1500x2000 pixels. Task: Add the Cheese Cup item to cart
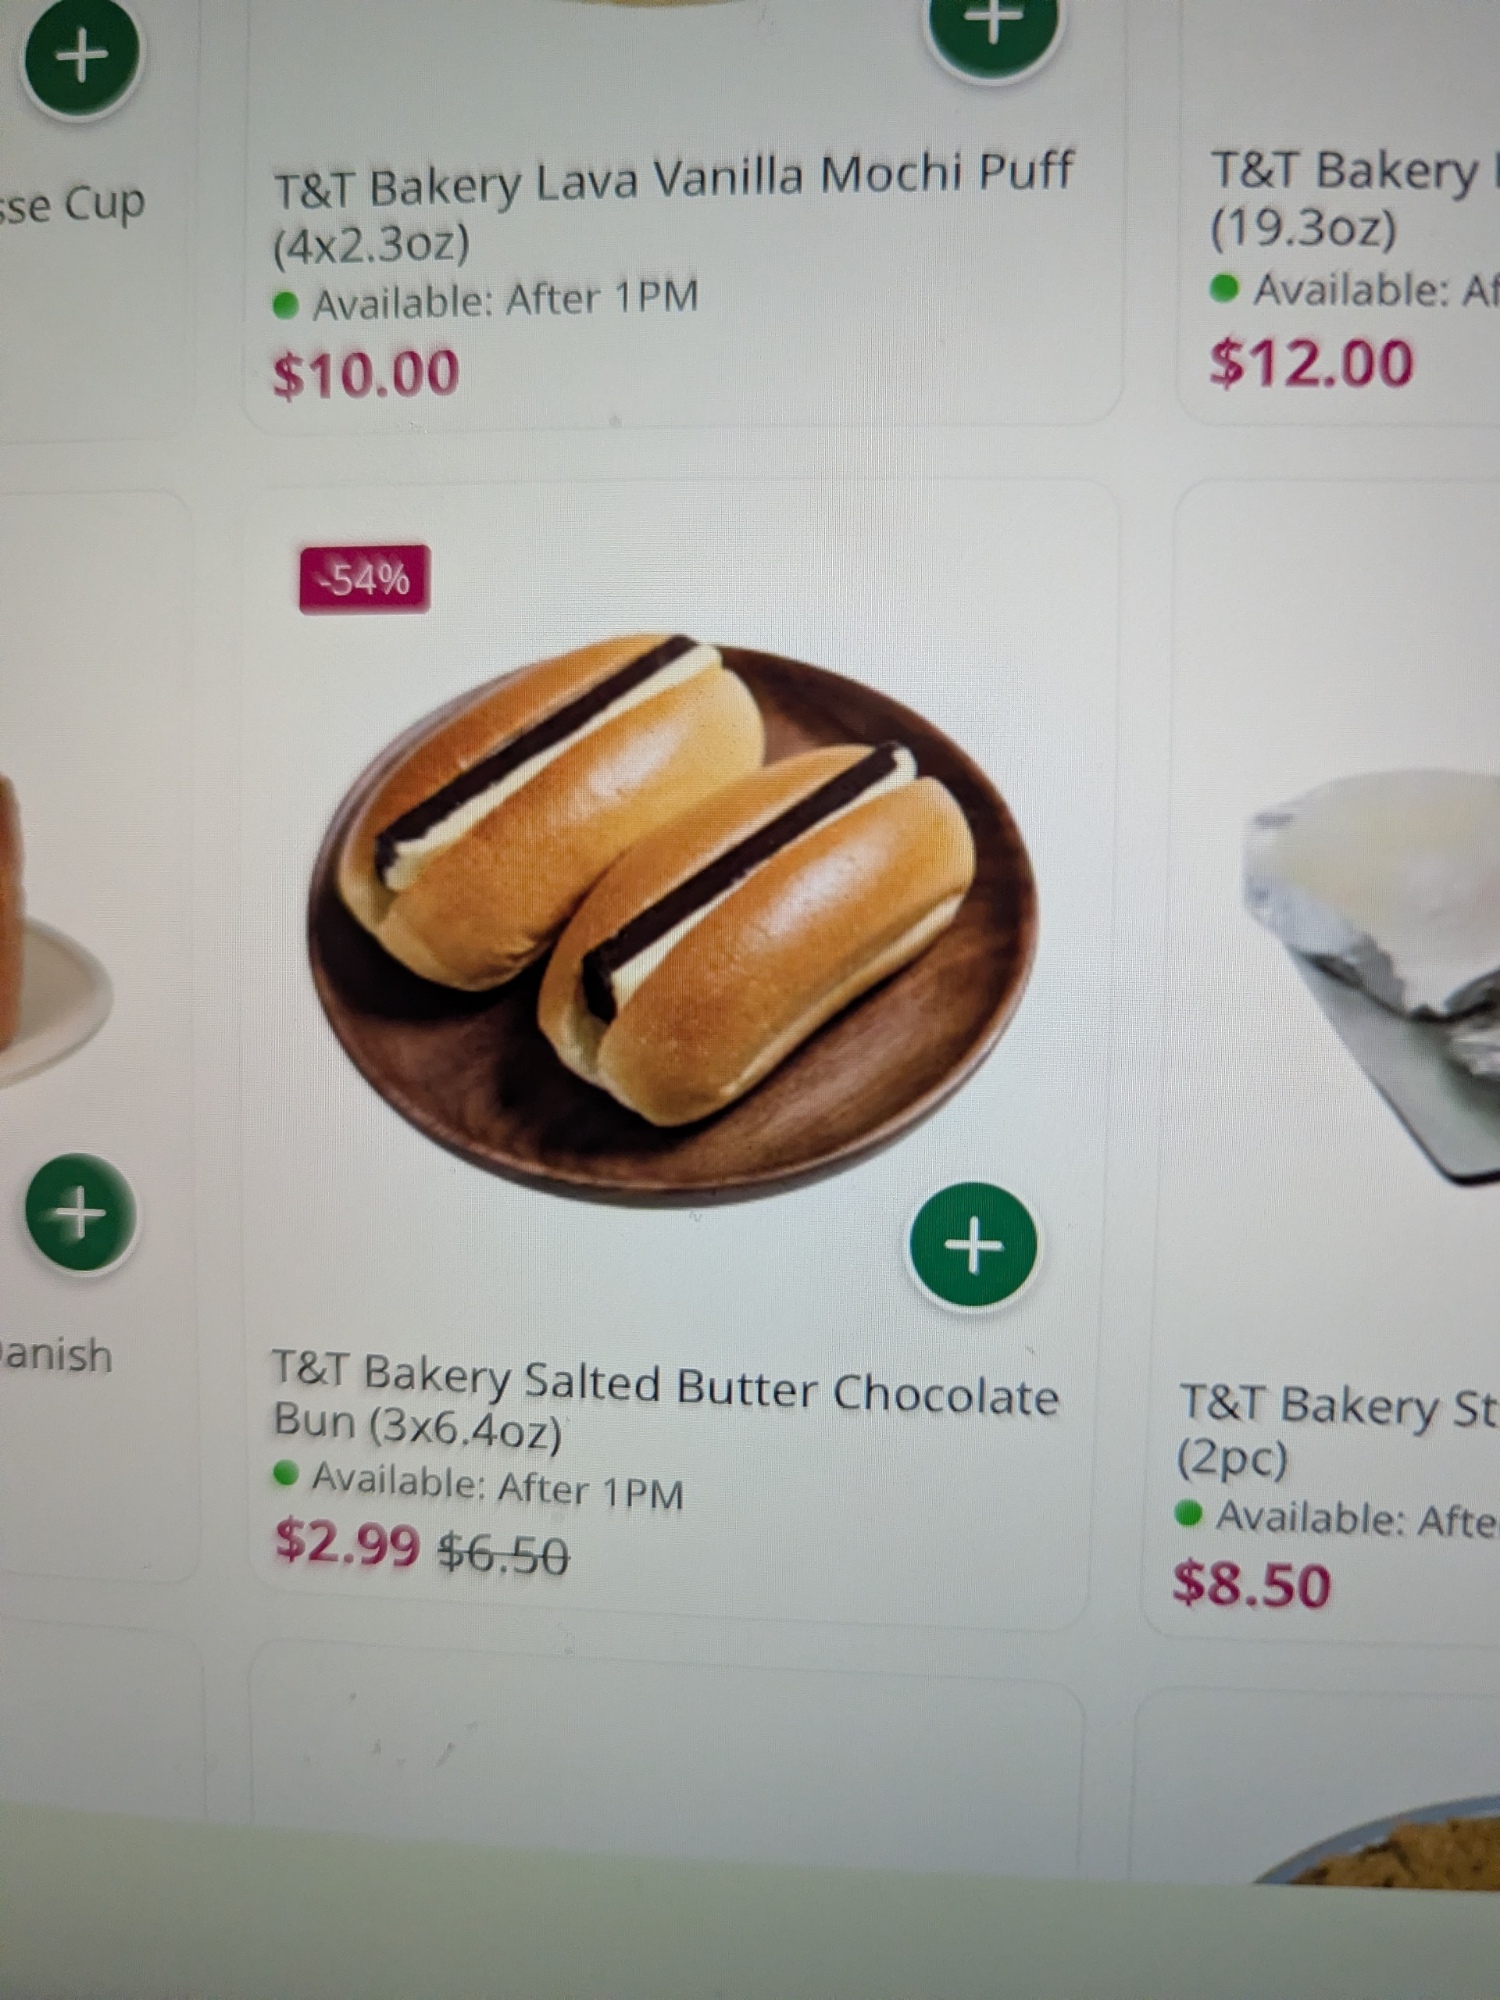[x=82, y=57]
